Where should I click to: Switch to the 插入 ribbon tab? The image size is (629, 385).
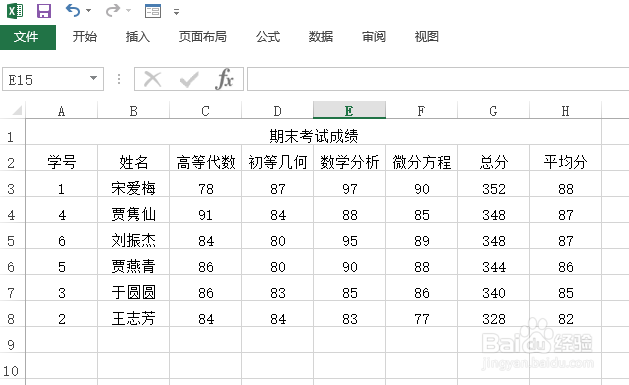click(138, 37)
